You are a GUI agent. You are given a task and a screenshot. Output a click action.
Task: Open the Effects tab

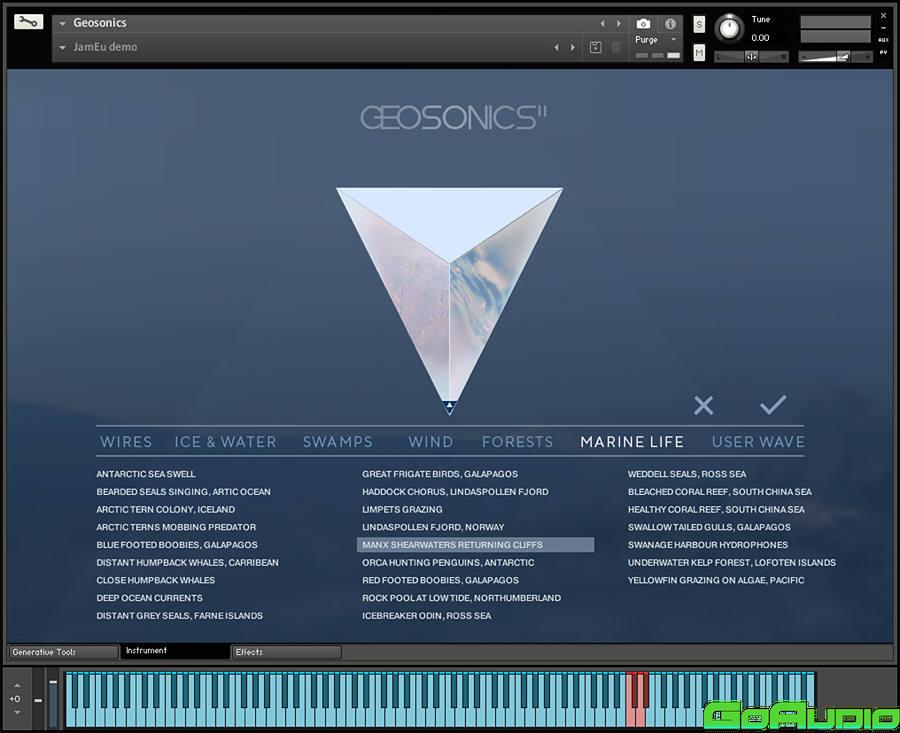[286, 652]
